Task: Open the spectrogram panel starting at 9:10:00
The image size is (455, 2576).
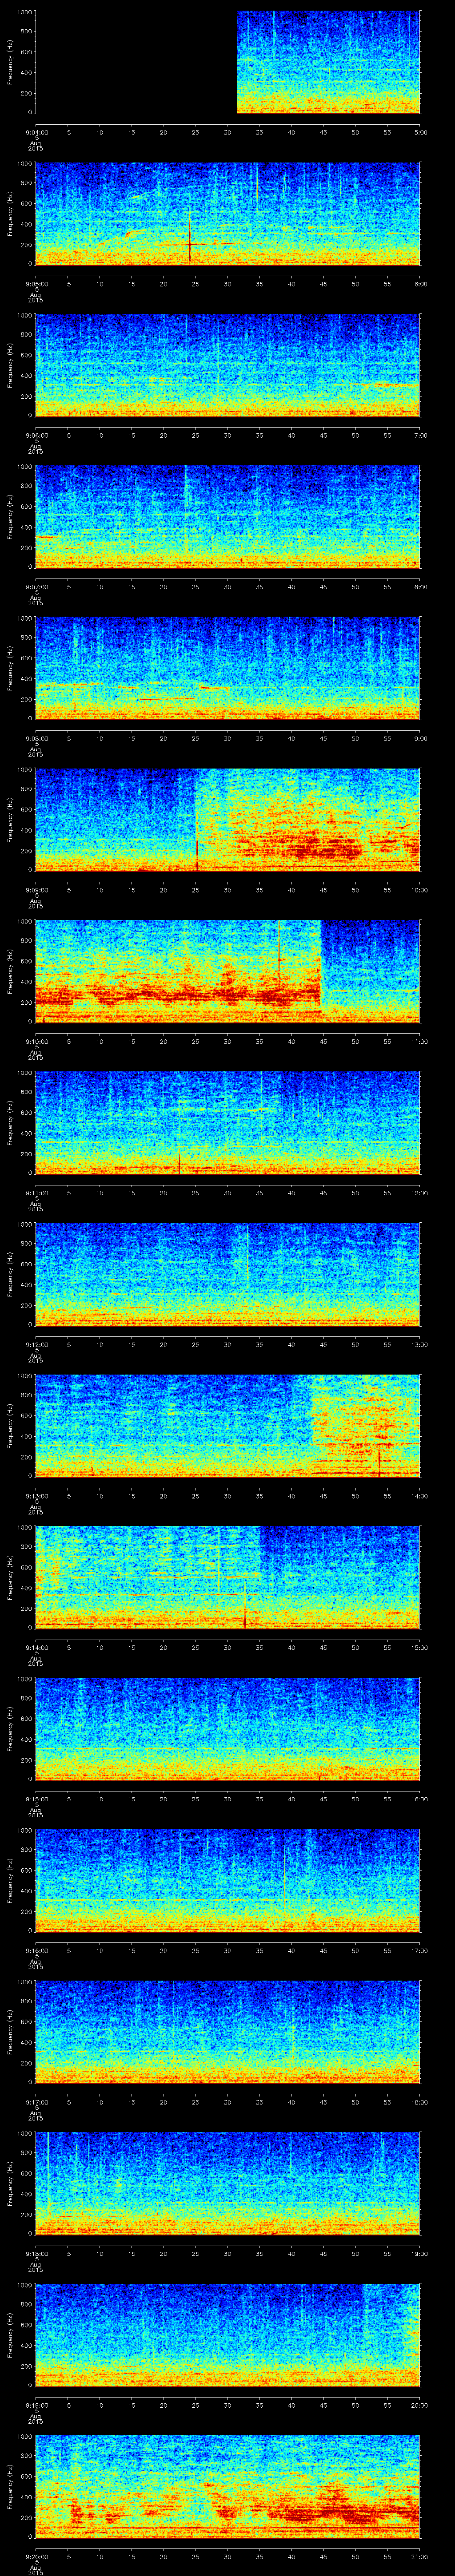Action: [x=228, y=970]
